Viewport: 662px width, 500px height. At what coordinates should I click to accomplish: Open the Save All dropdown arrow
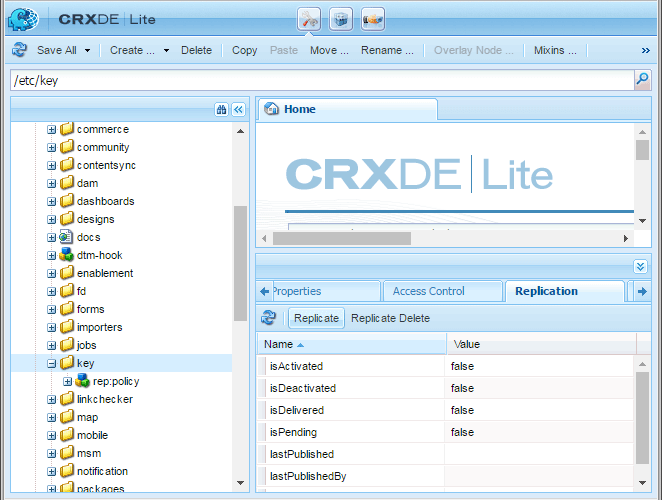87,50
